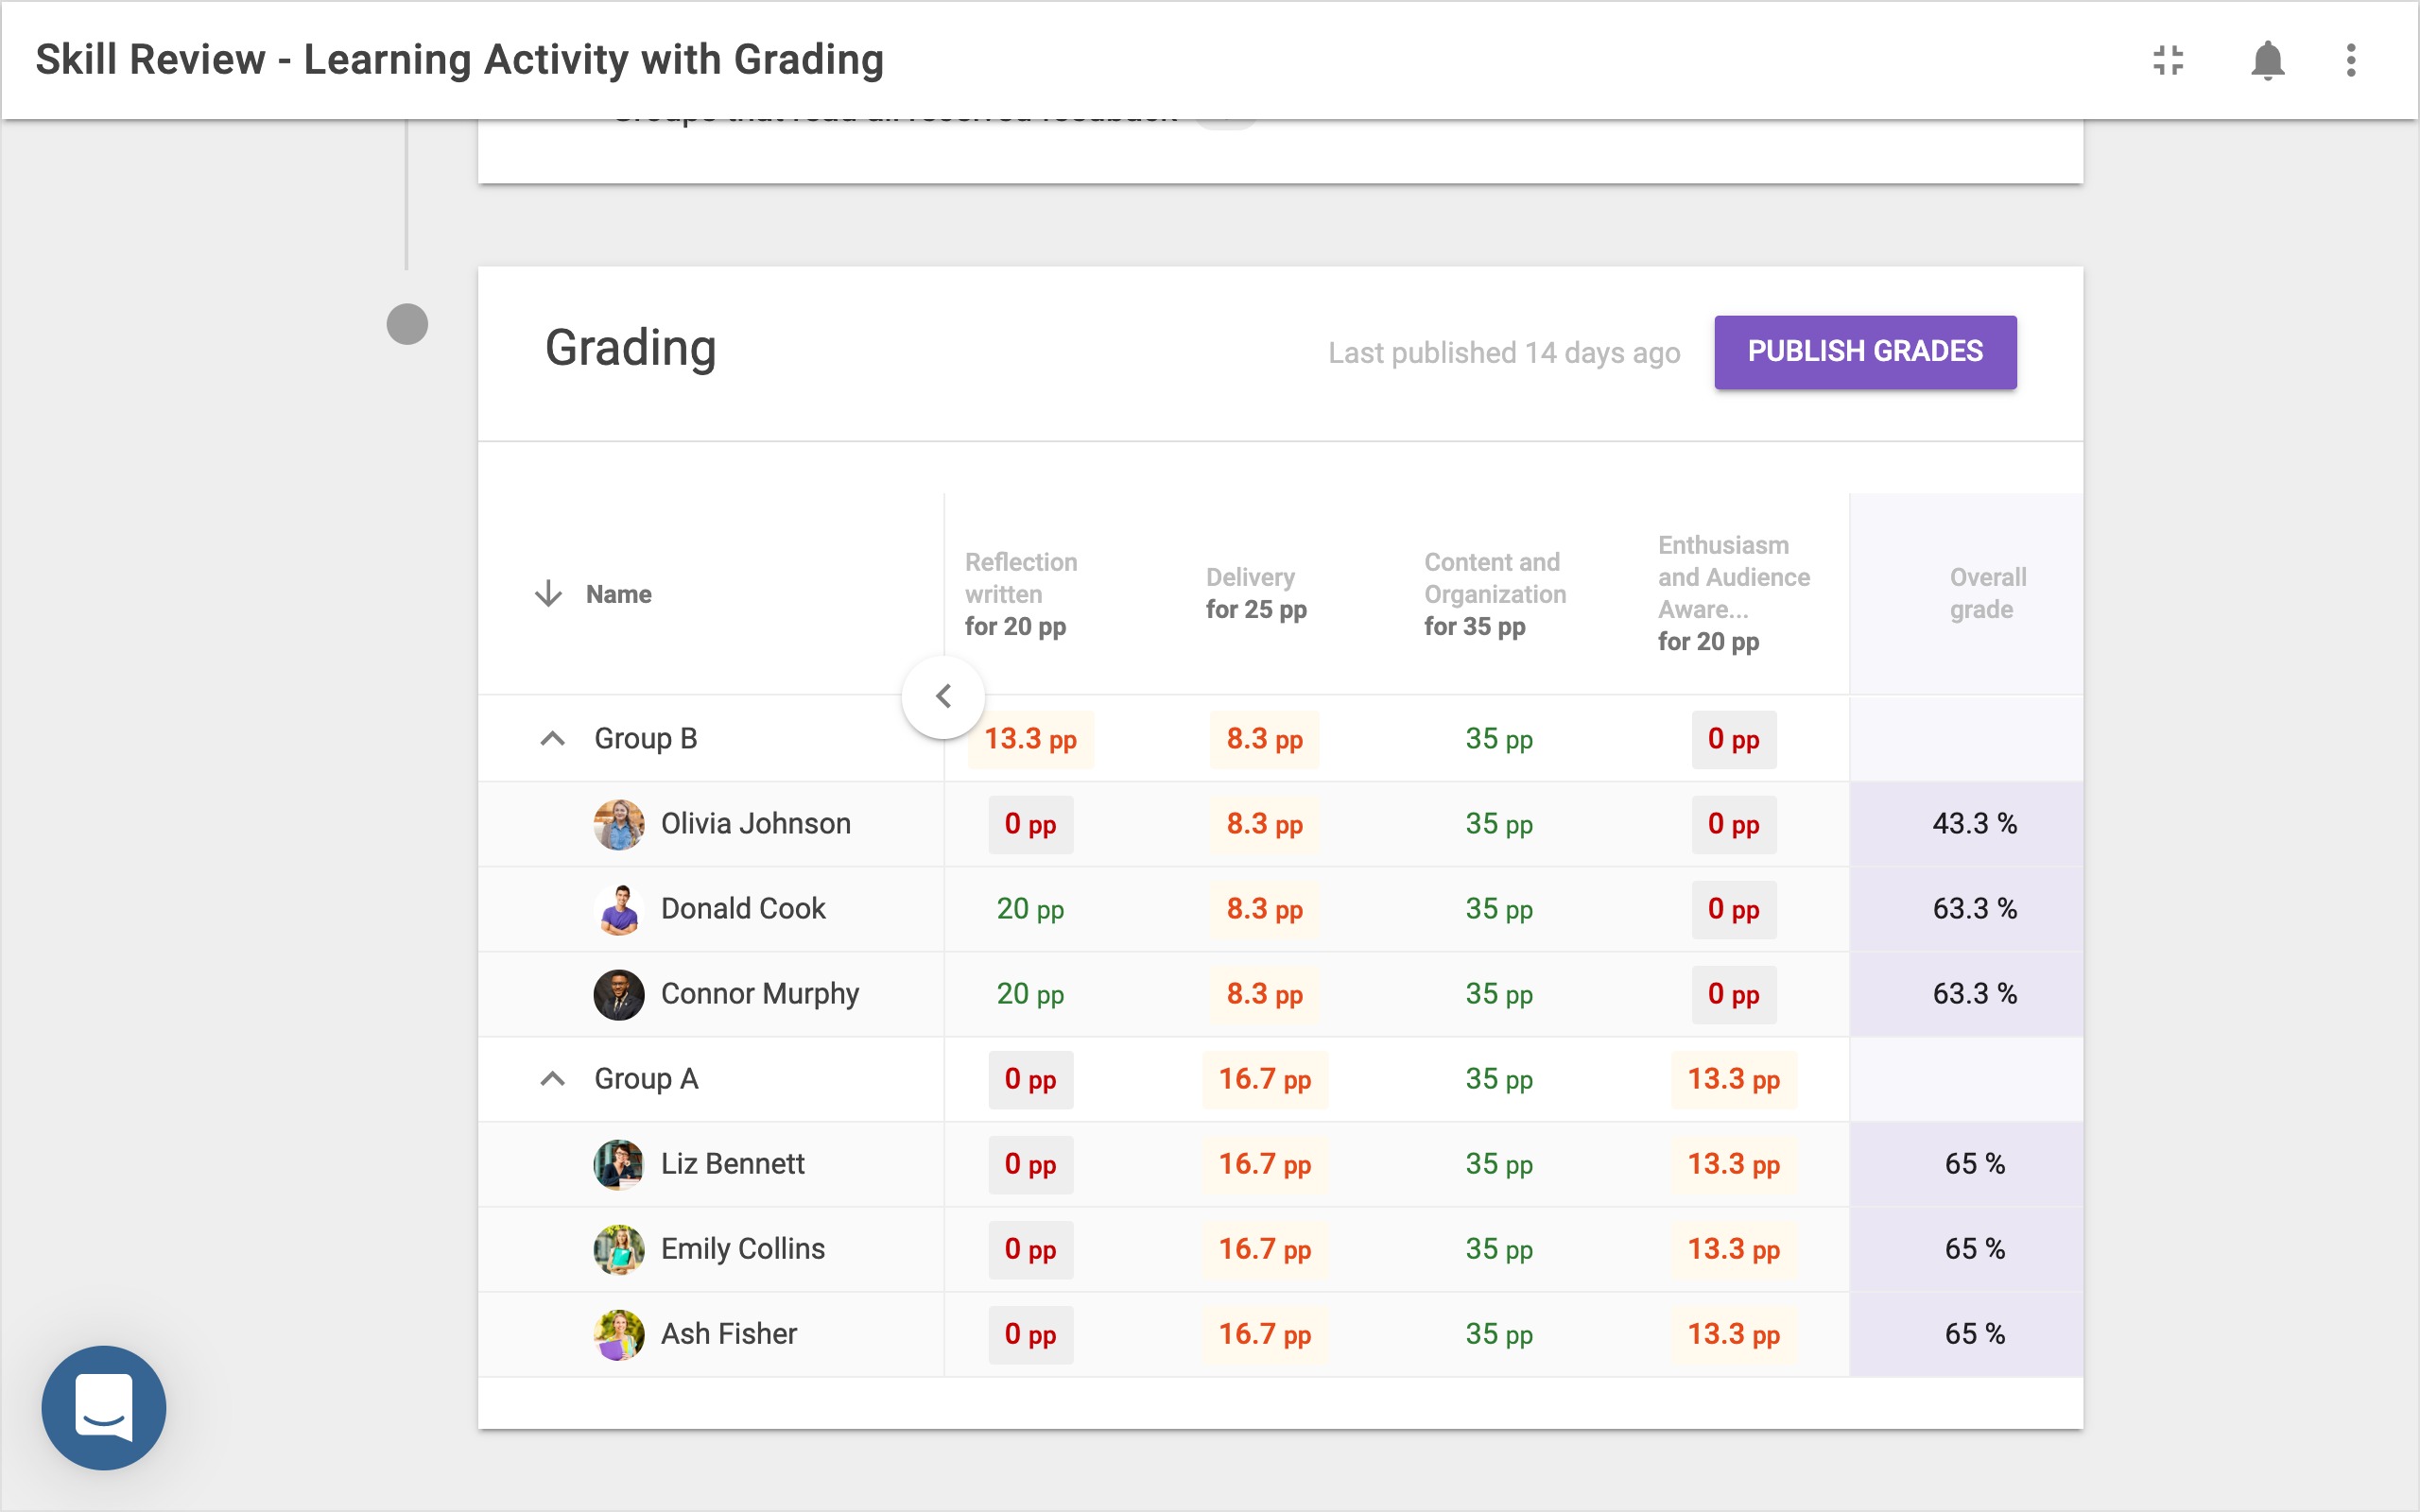This screenshot has height=1512, width=2420.
Task: Click the sort arrow next to Name
Action: point(548,594)
